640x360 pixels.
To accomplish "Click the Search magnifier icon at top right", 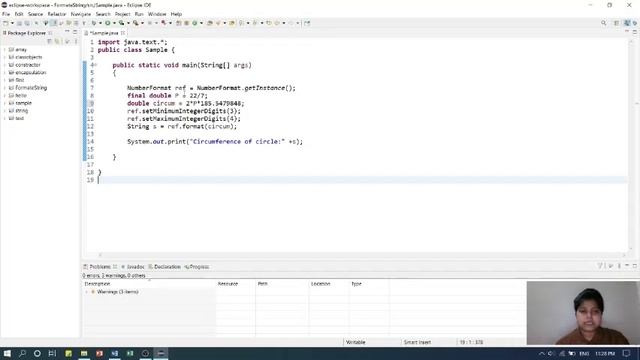I will click(x=604, y=23).
